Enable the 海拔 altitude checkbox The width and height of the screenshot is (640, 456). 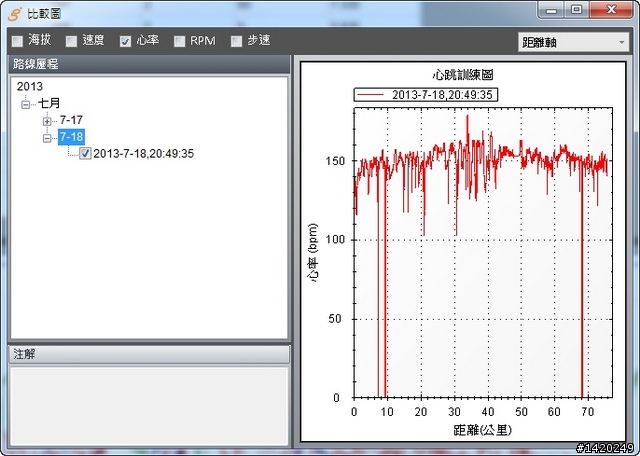click(x=18, y=41)
